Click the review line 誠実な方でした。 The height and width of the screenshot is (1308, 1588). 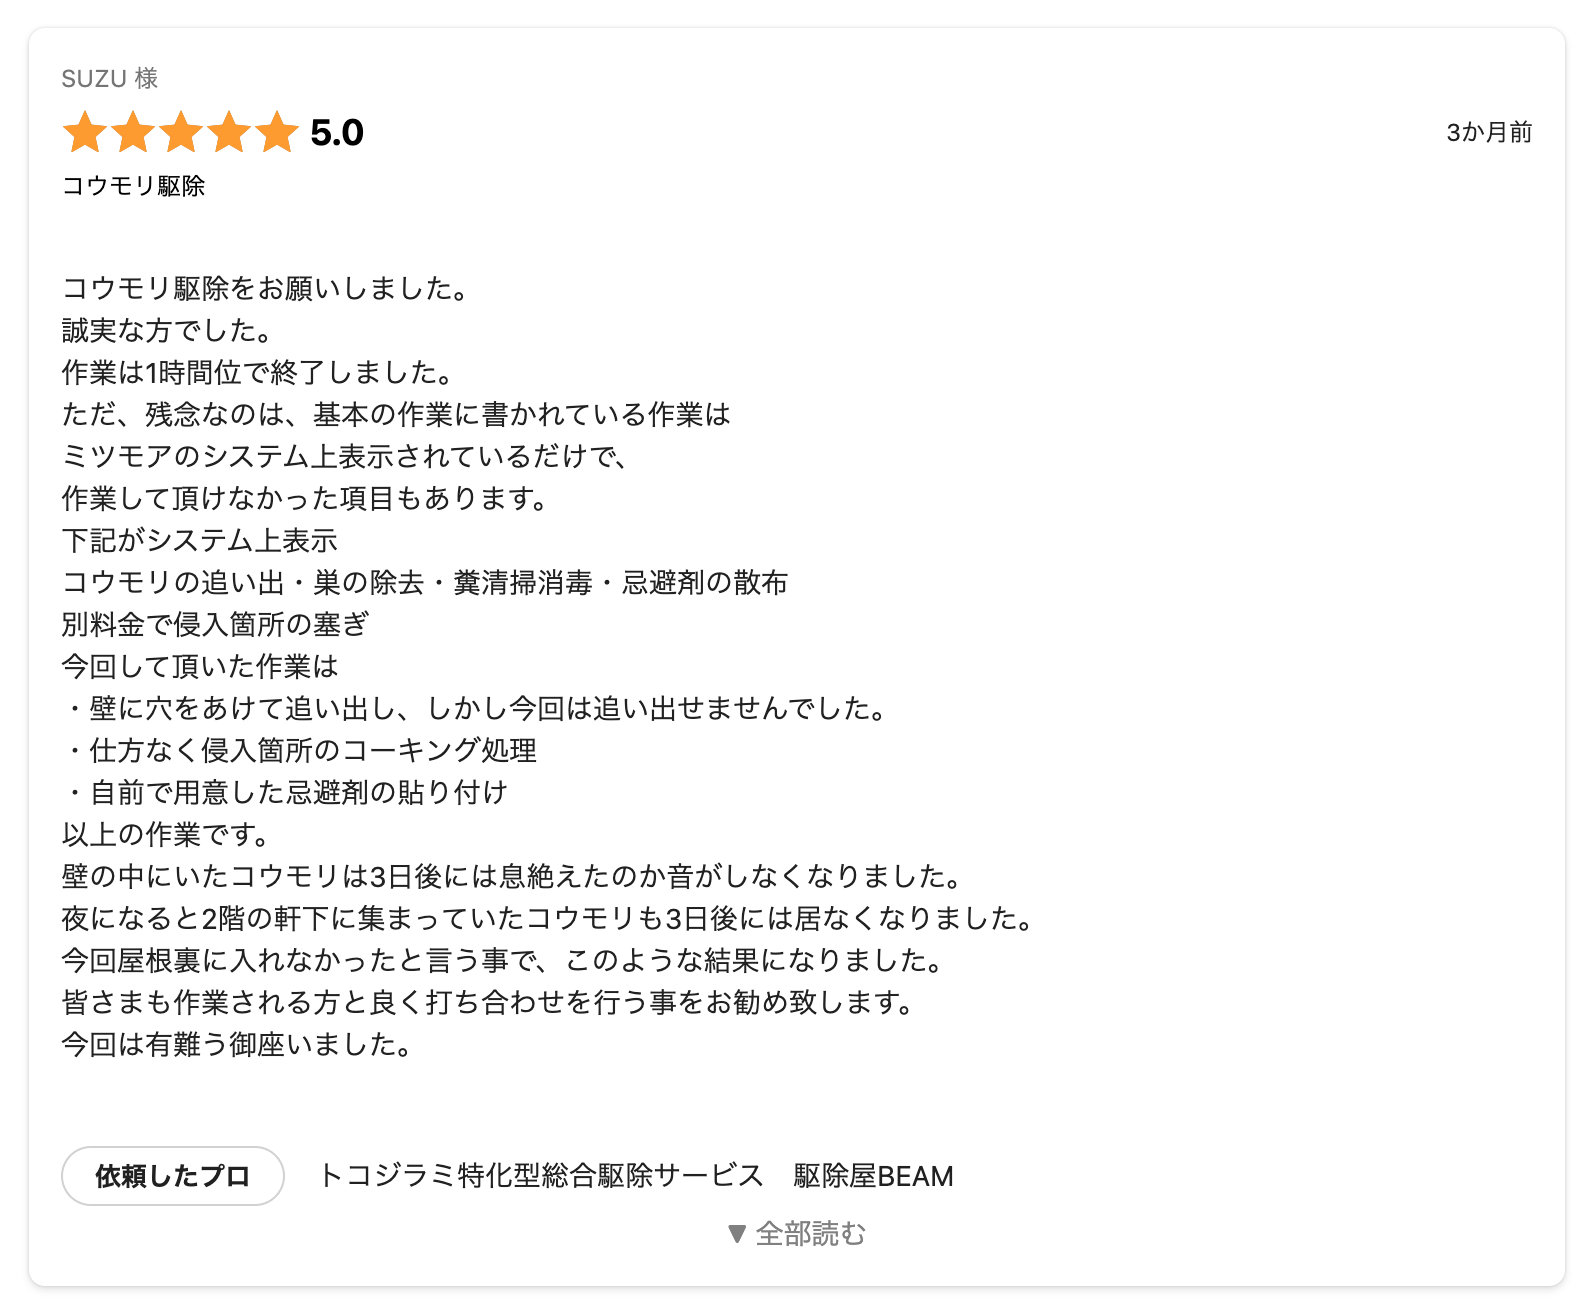point(167,330)
